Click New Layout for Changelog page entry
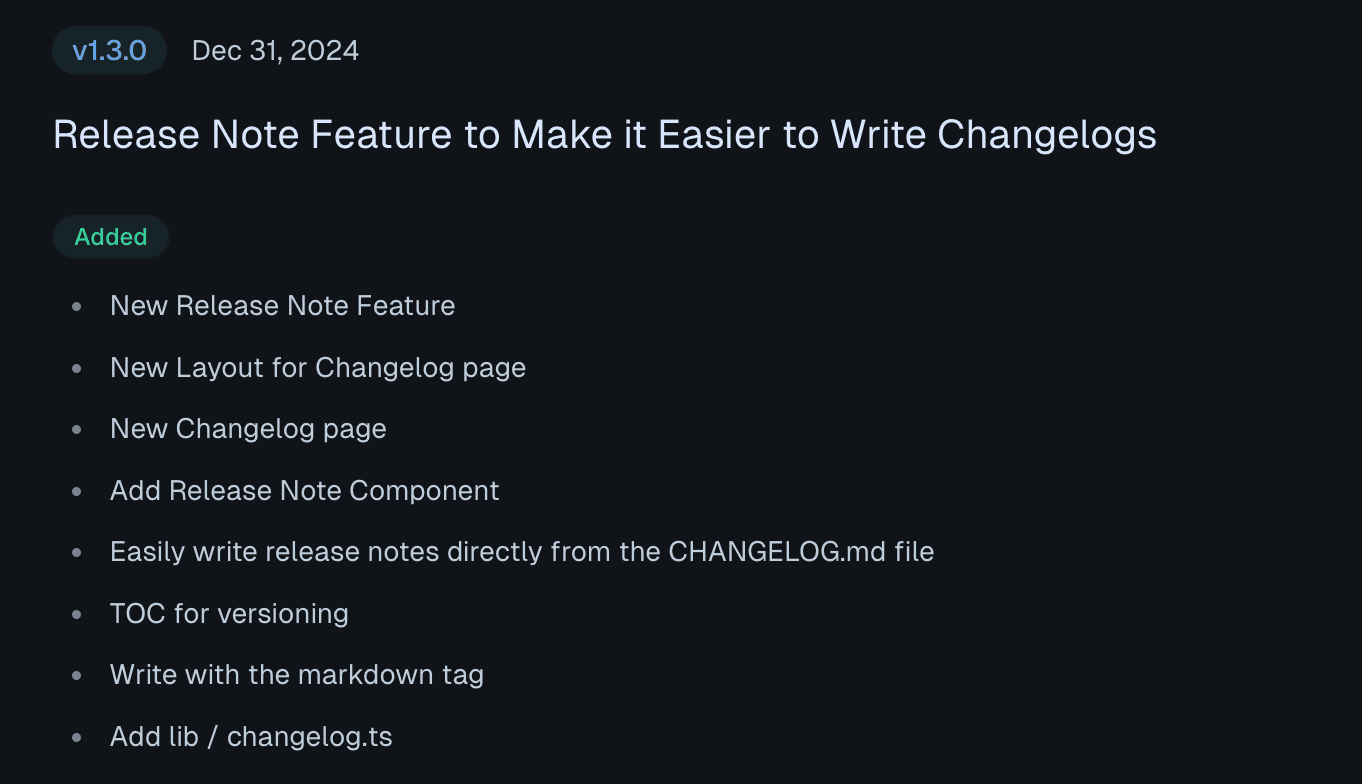Viewport: 1362px width, 784px height. click(317, 368)
